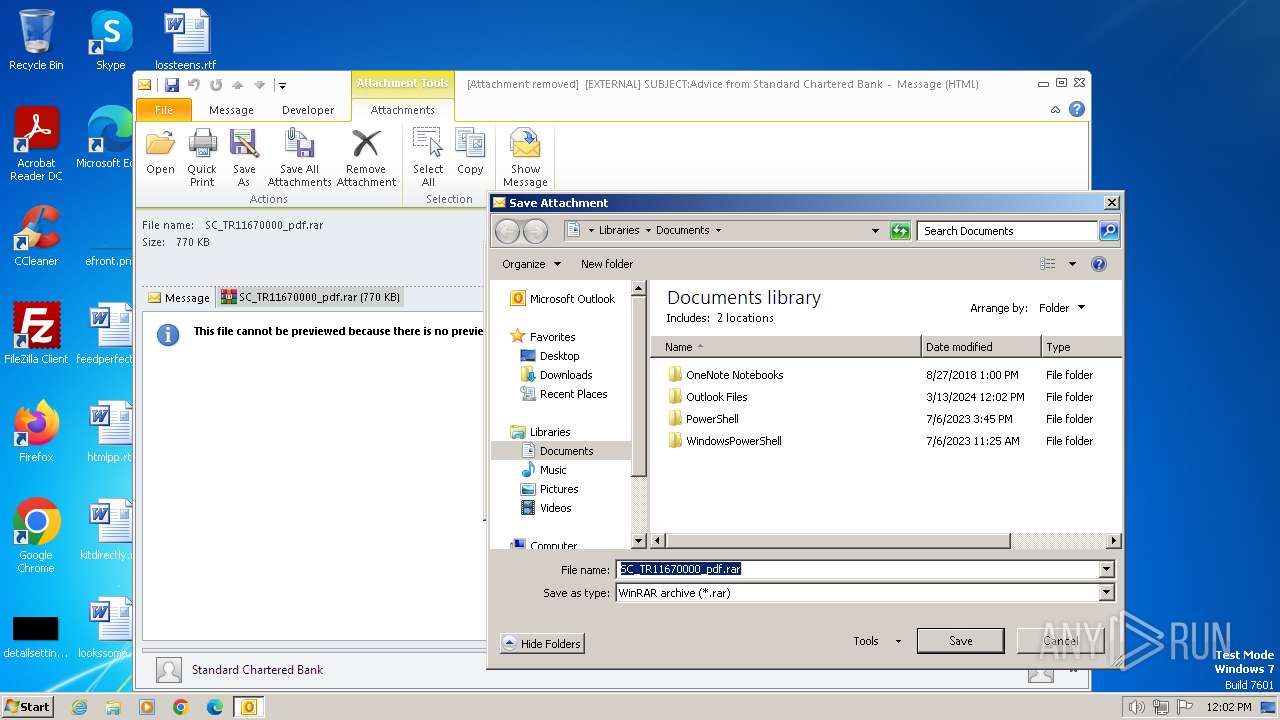Select Documents library in navigation pane

[x=560, y=451]
